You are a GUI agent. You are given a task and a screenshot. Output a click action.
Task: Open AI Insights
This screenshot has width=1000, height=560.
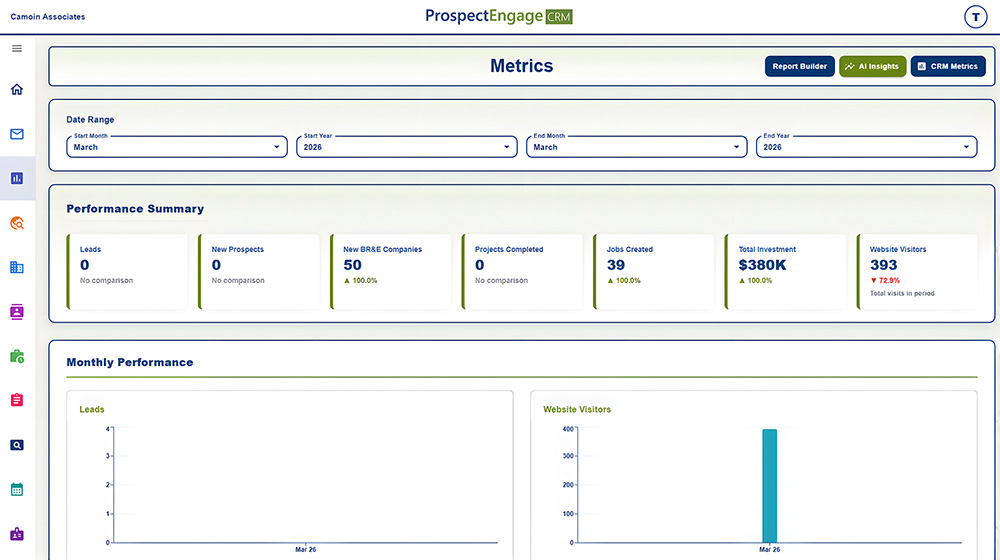pyautogui.click(x=872, y=67)
